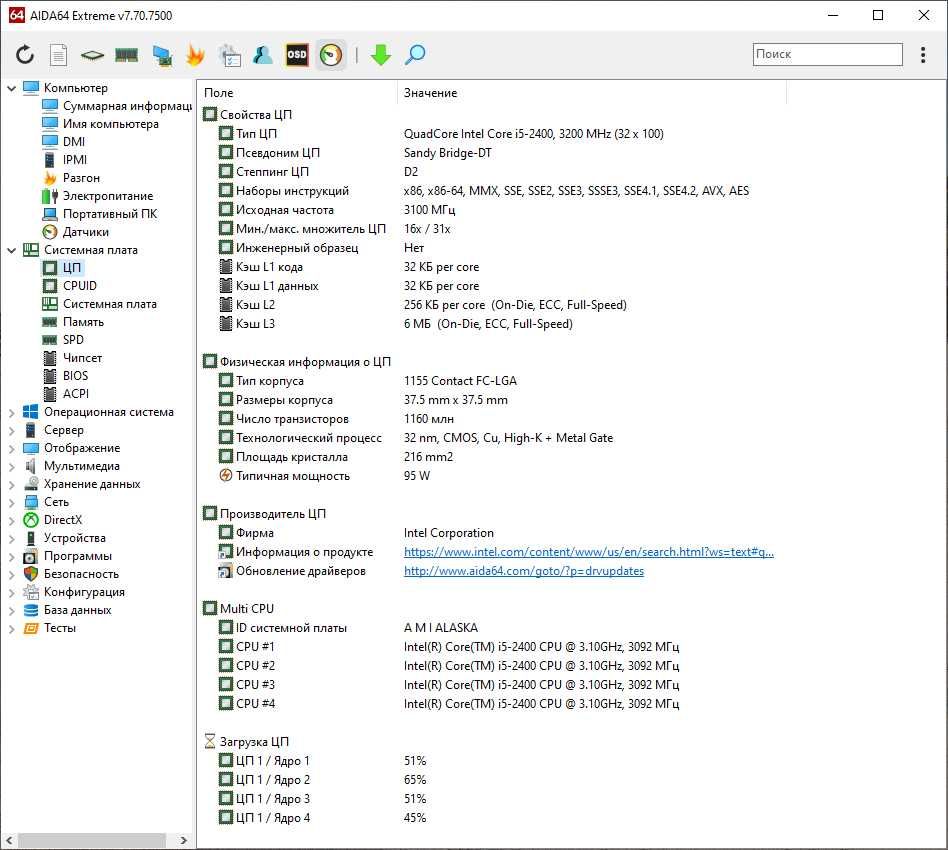The width and height of the screenshot is (948, 850).
Task: Expand the Мультимедиа tree node
Action: (x=11, y=467)
